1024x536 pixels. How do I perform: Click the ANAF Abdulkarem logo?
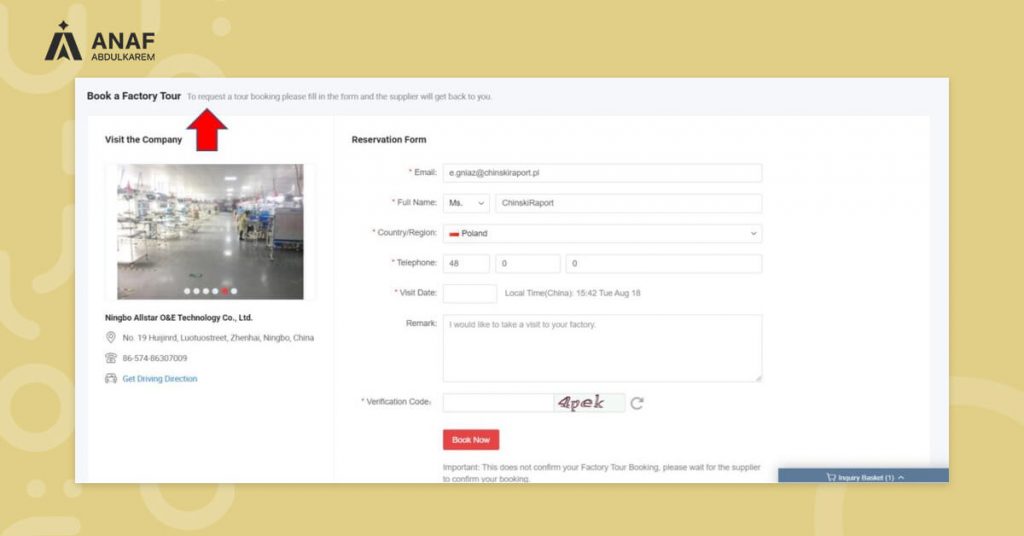tap(100, 41)
